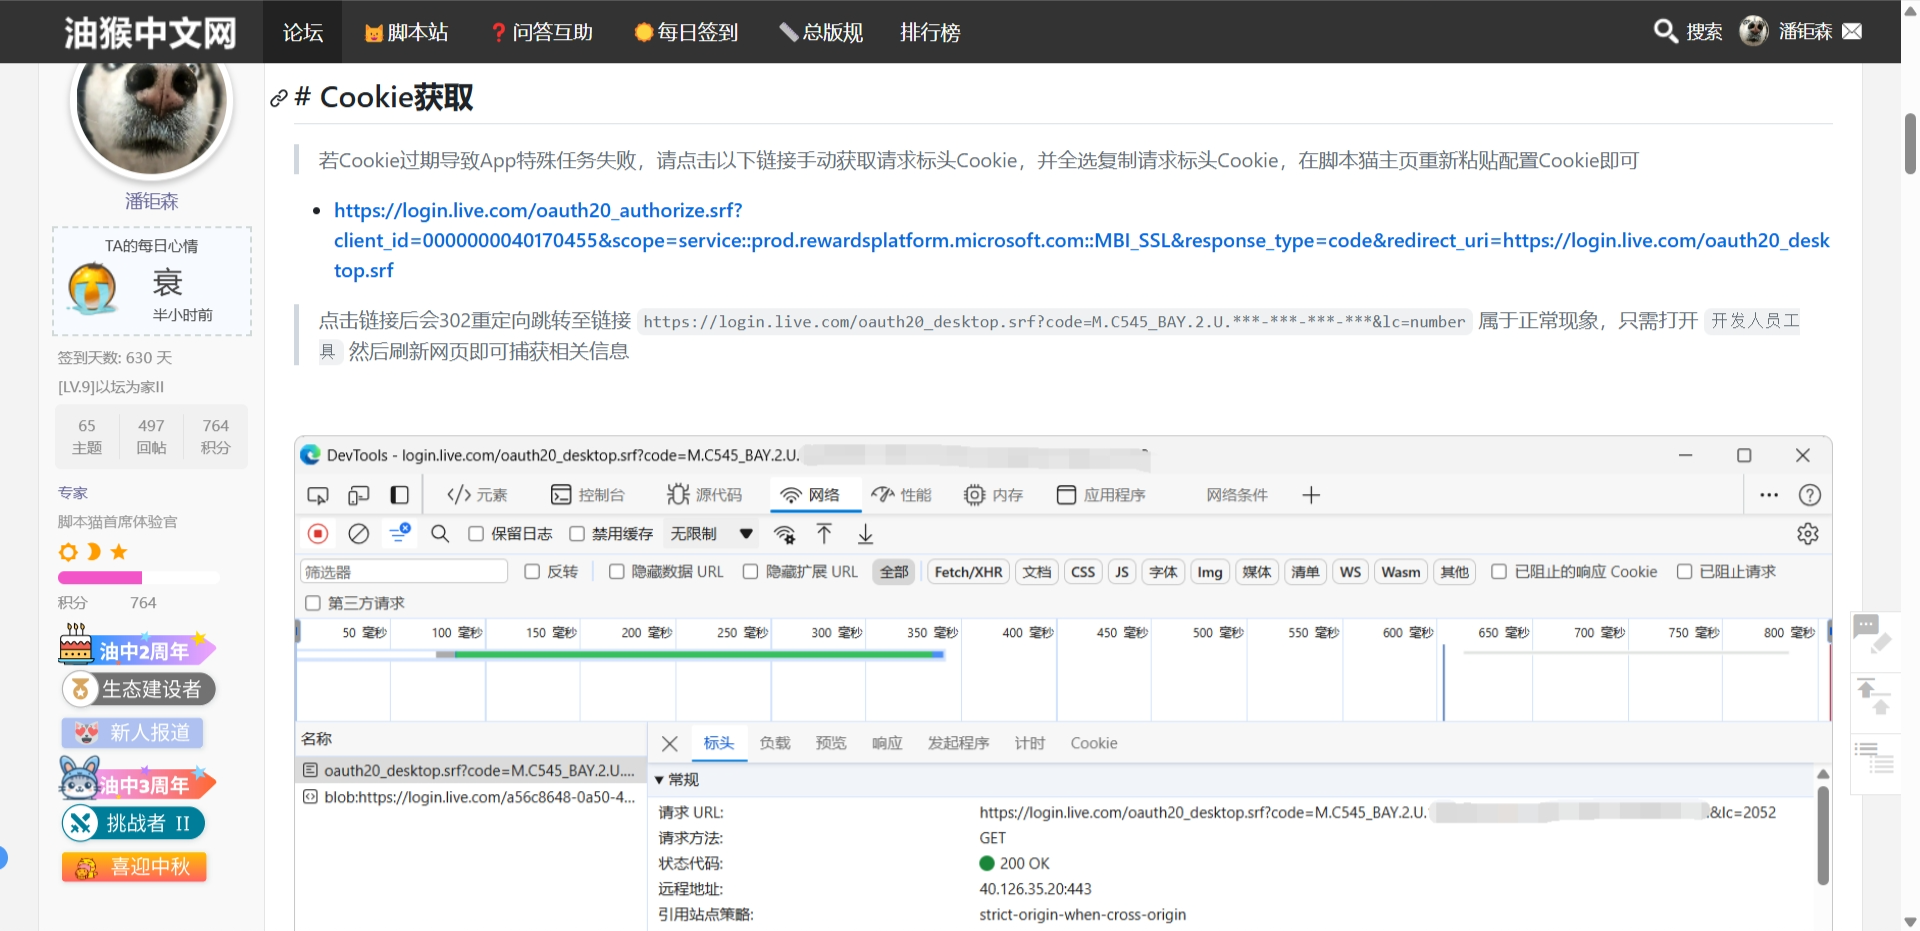Open the 源代码 tab
Viewport: 1920px width, 931px height.
705,495
